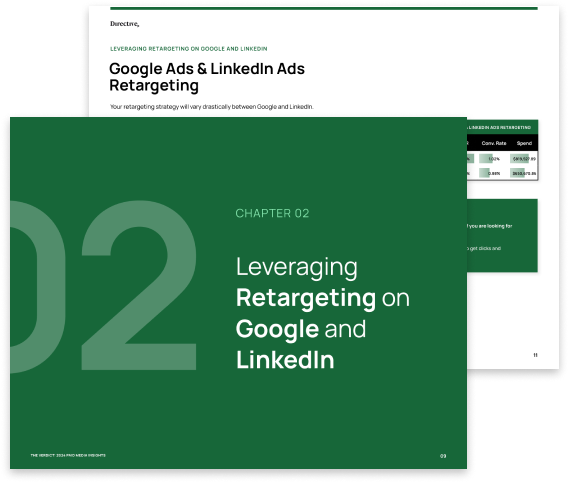Select the CHAPTER 02 label
Image resolution: width=569 pixels, height=483 pixels.
(x=272, y=213)
